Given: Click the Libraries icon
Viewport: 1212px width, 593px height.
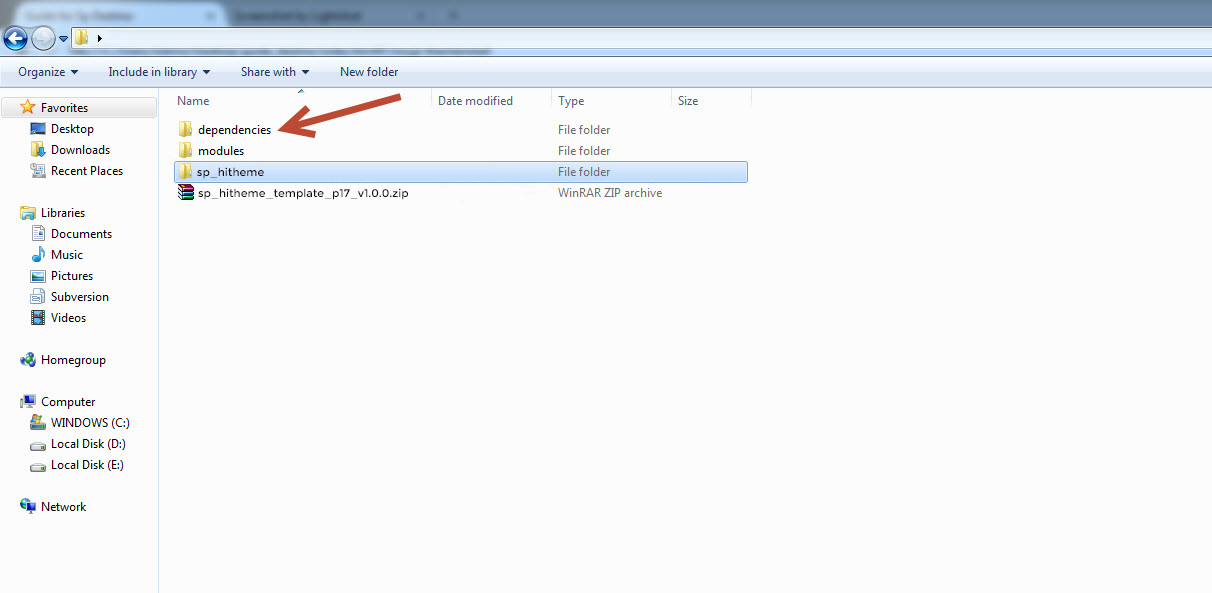Looking at the screenshot, I should coord(28,213).
